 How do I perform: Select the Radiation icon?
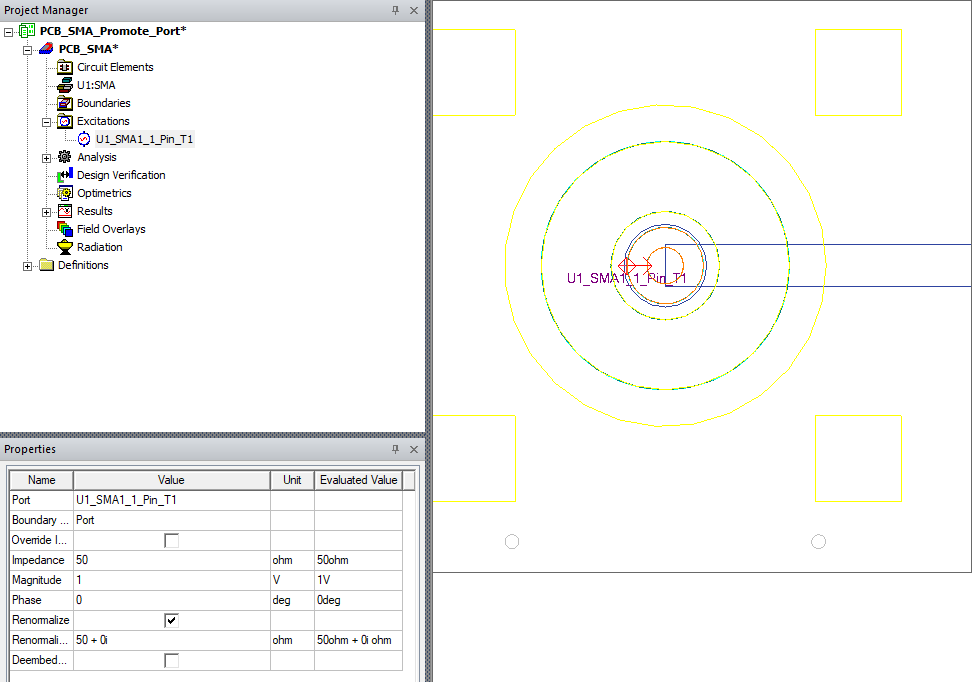(x=66, y=247)
